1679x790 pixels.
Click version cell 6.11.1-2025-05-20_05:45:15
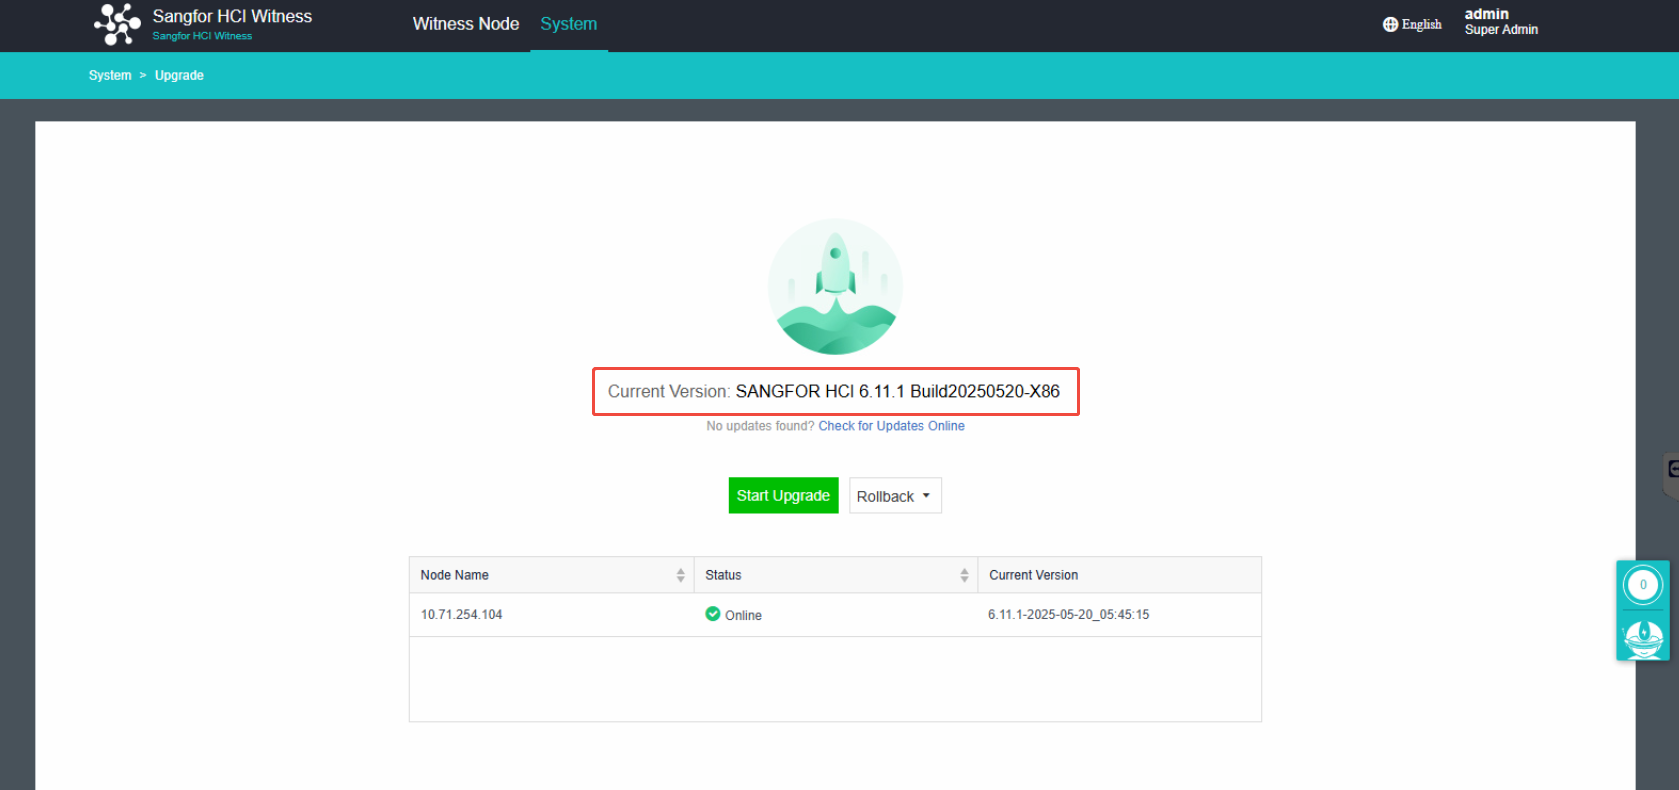(x=1068, y=615)
